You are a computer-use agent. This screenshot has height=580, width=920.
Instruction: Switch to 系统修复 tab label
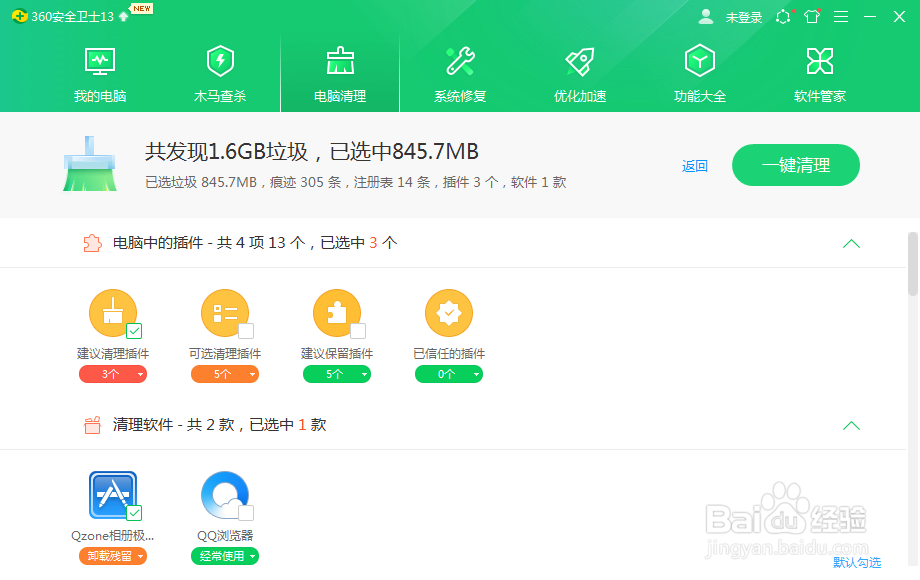[460, 96]
